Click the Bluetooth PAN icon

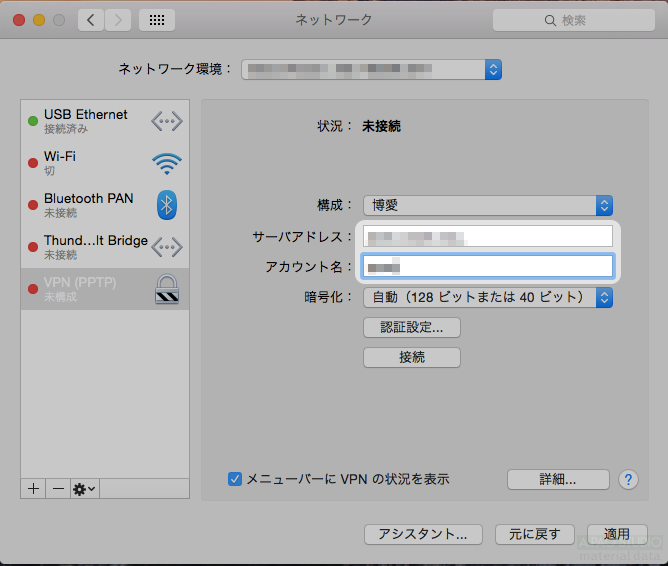167,205
